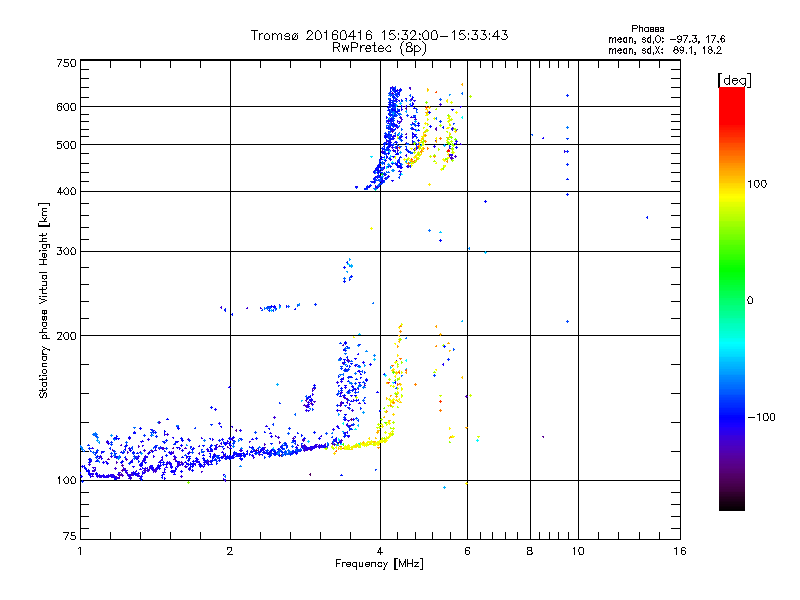The width and height of the screenshot is (800, 600).
Task: Click the x-axis tick label '1'
Action: tap(80, 551)
